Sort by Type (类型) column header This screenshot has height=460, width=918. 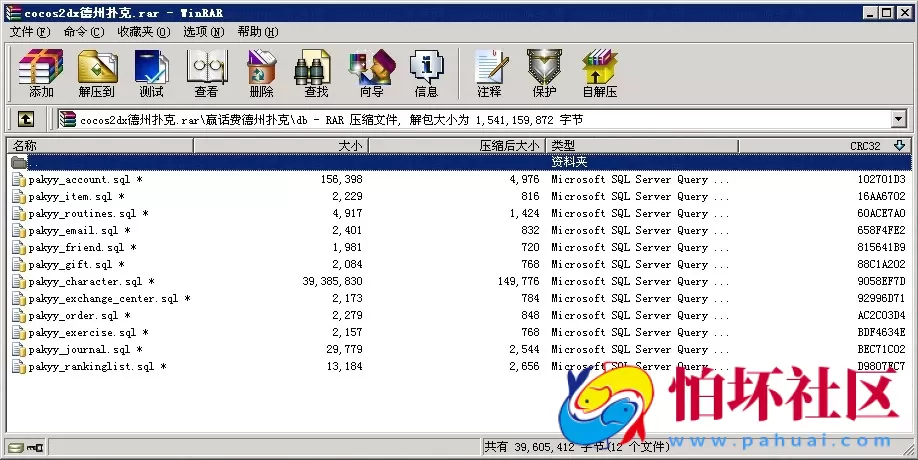tap(642, 145)
